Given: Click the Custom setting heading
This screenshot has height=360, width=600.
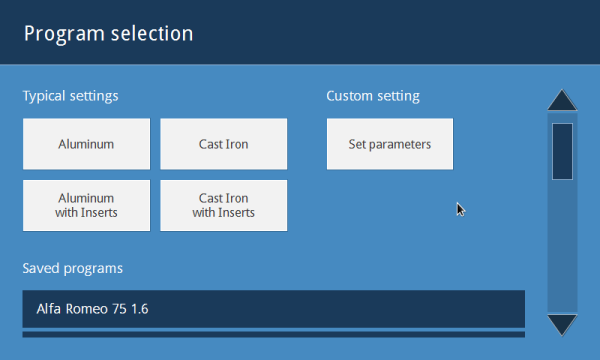Looking at the screenshot, I should pyautogui.click(x=373, y=96).
